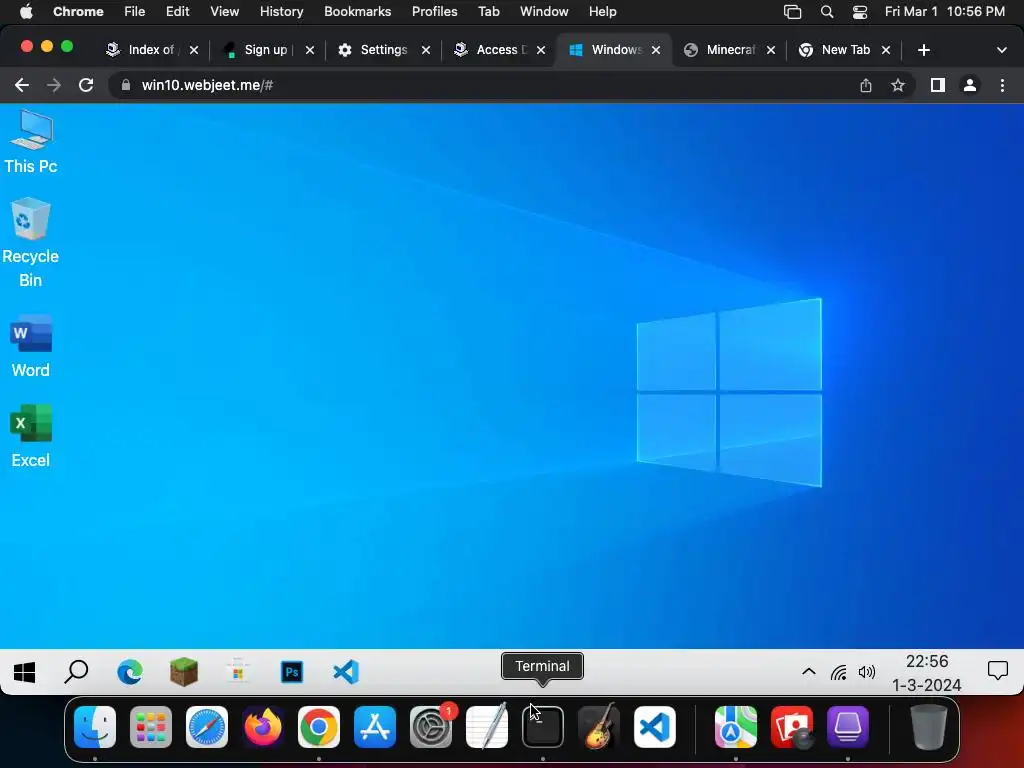
Task: Open Chrome's three-dot menu
Action: [1002, 85]
